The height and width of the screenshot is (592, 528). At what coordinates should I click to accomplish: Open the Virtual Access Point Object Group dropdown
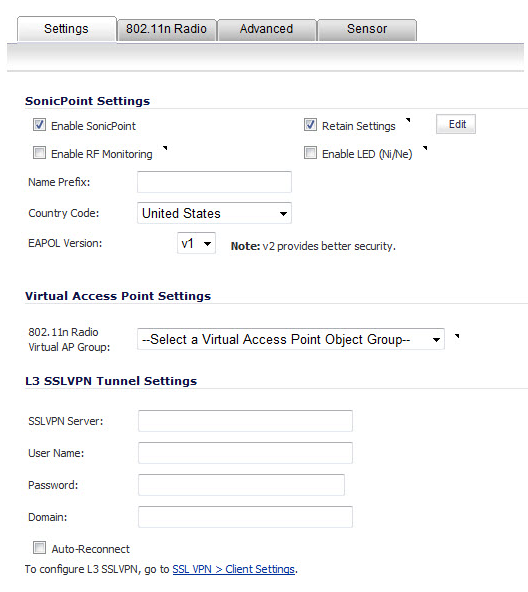(x=291, y=339)
